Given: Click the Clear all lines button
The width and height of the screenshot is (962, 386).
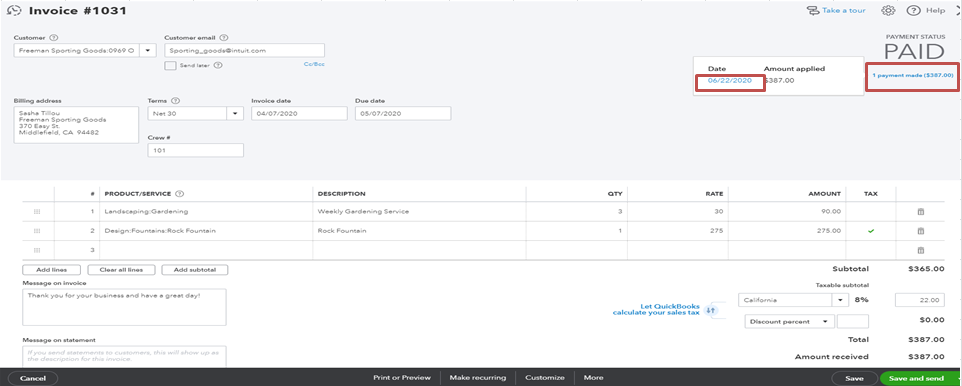Looking at the screenshot, I should click(x=121, y=270).
